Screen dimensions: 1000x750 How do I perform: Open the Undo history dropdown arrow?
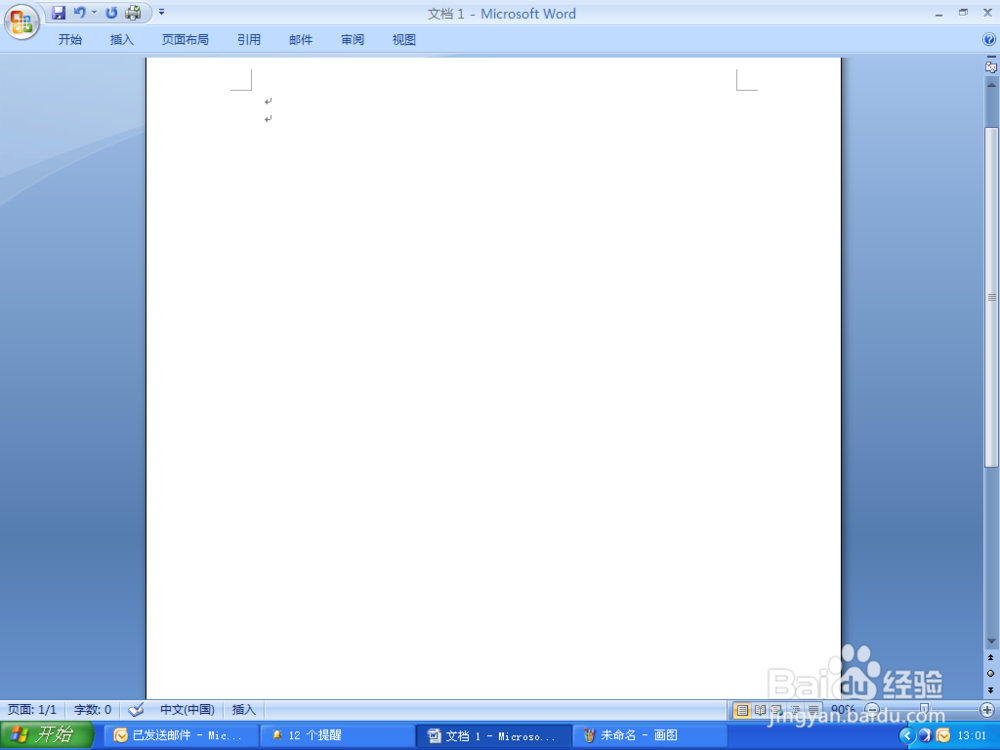(93, 12)
